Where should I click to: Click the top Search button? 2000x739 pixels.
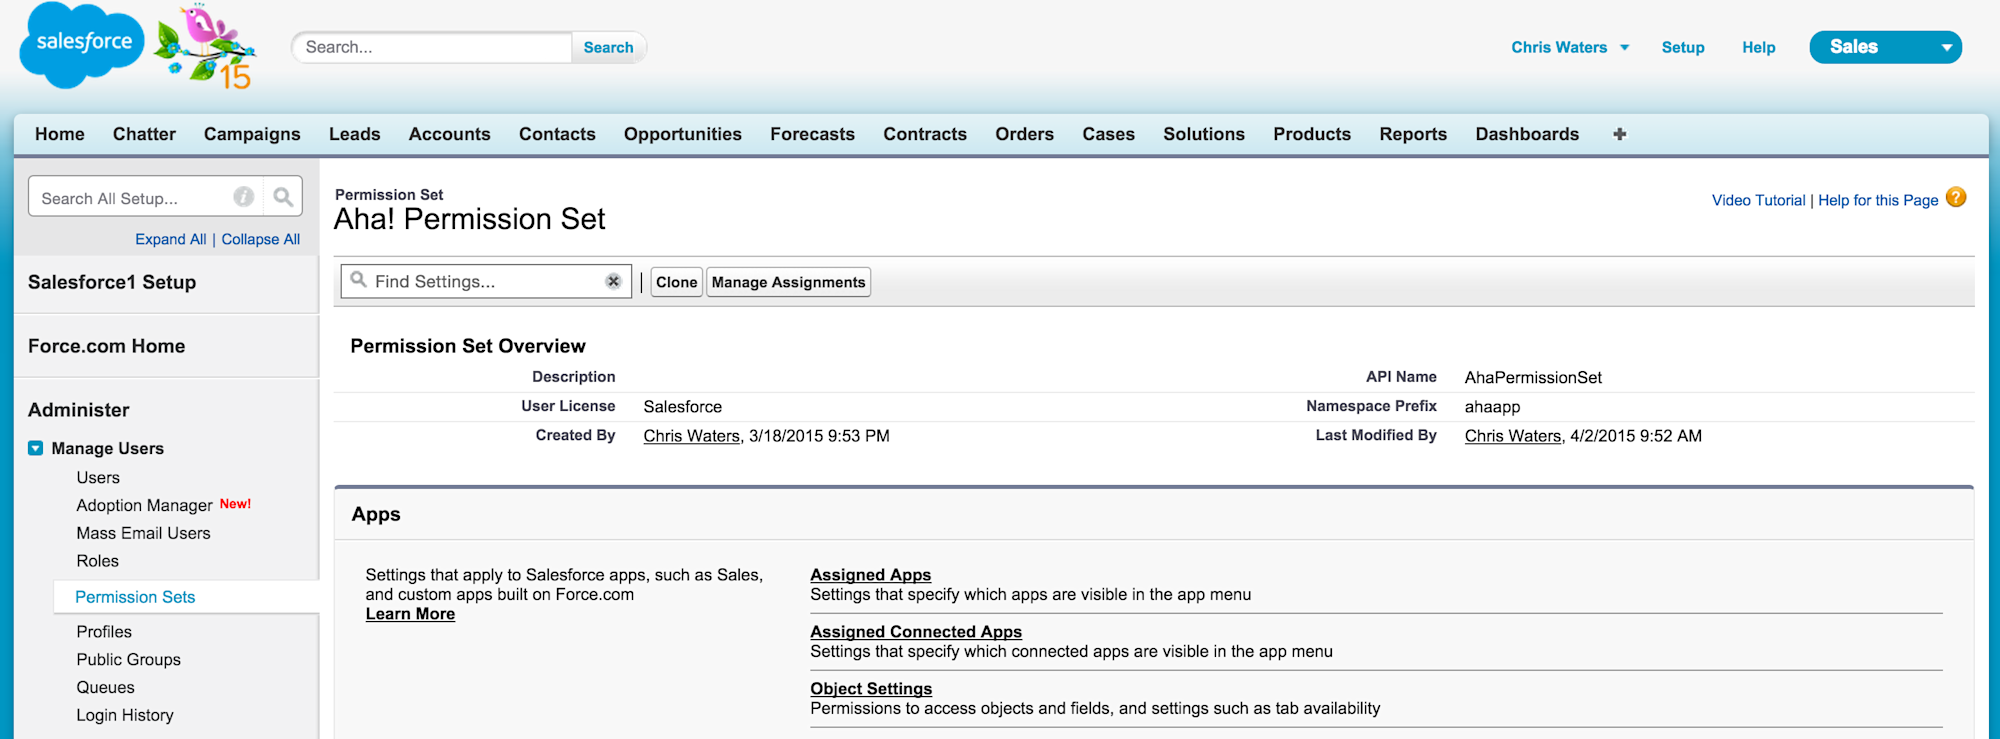[x=608, y=47]
